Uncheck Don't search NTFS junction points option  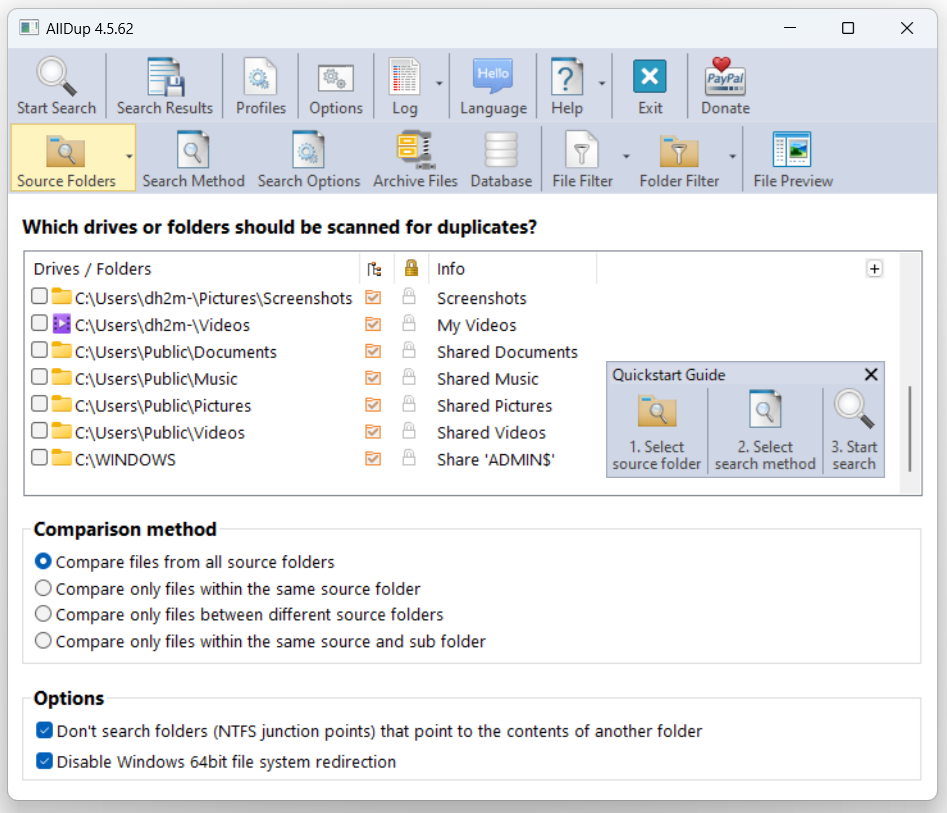(x=44, y=730)
